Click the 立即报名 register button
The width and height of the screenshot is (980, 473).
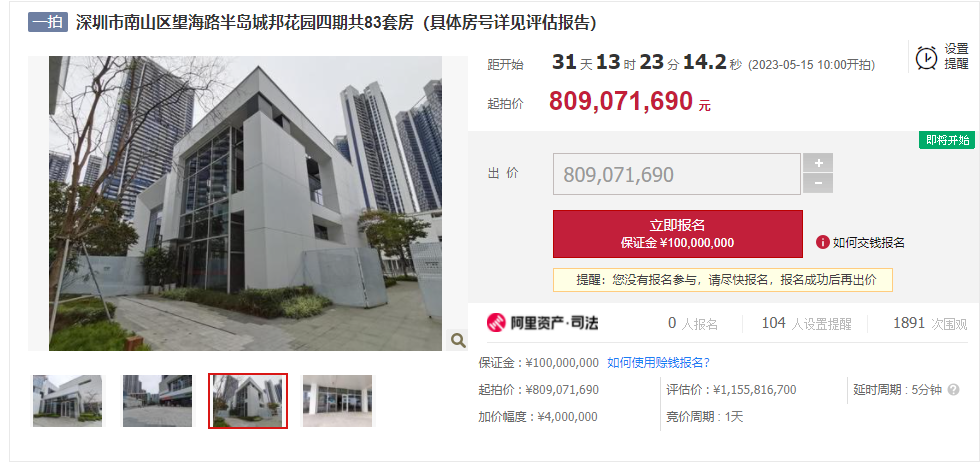tap(678, 234)
